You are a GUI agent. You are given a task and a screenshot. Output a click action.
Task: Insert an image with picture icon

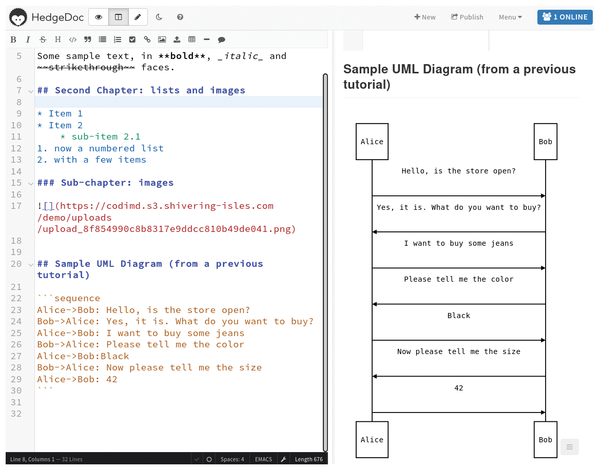(x=162, y=39)
